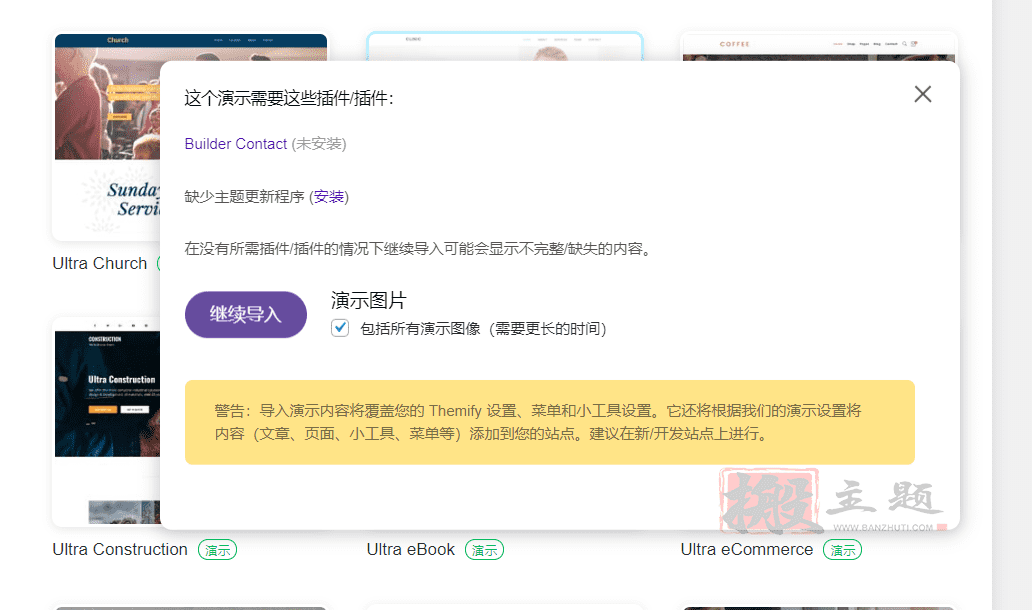
Task: Select the Clinic demo thumbnail behind dialog
Action: [505, 46]
